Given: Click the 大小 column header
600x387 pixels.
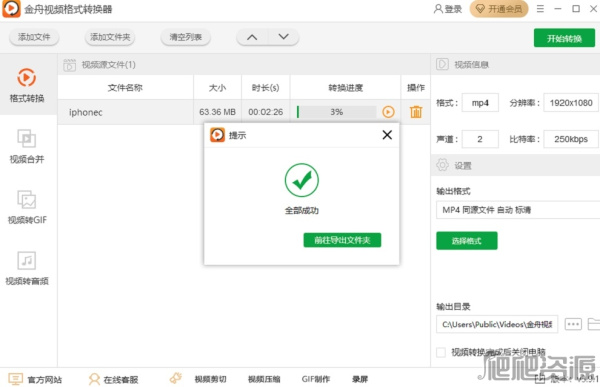Looking at the screenshot, I should [217, 88].
